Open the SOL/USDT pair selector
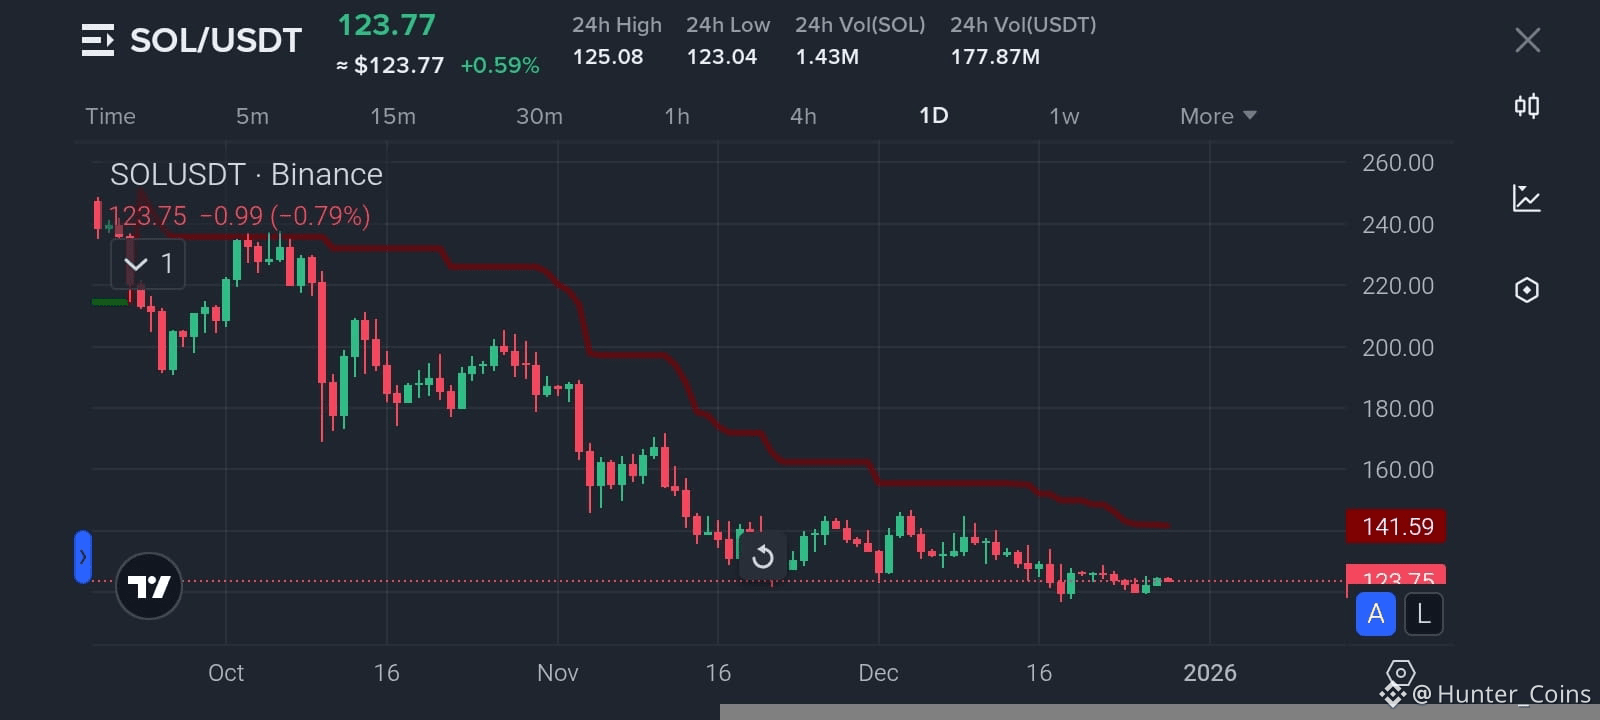Screen dimensions: 1600x720 pos(216,40)
